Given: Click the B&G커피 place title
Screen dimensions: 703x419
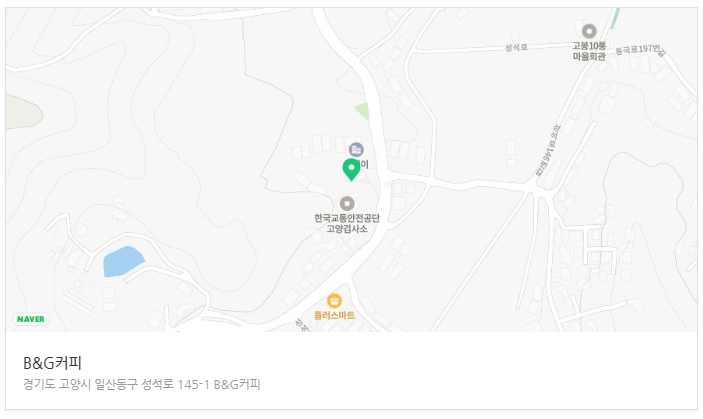Looking at the screenshot, I should tap(52, 363).
